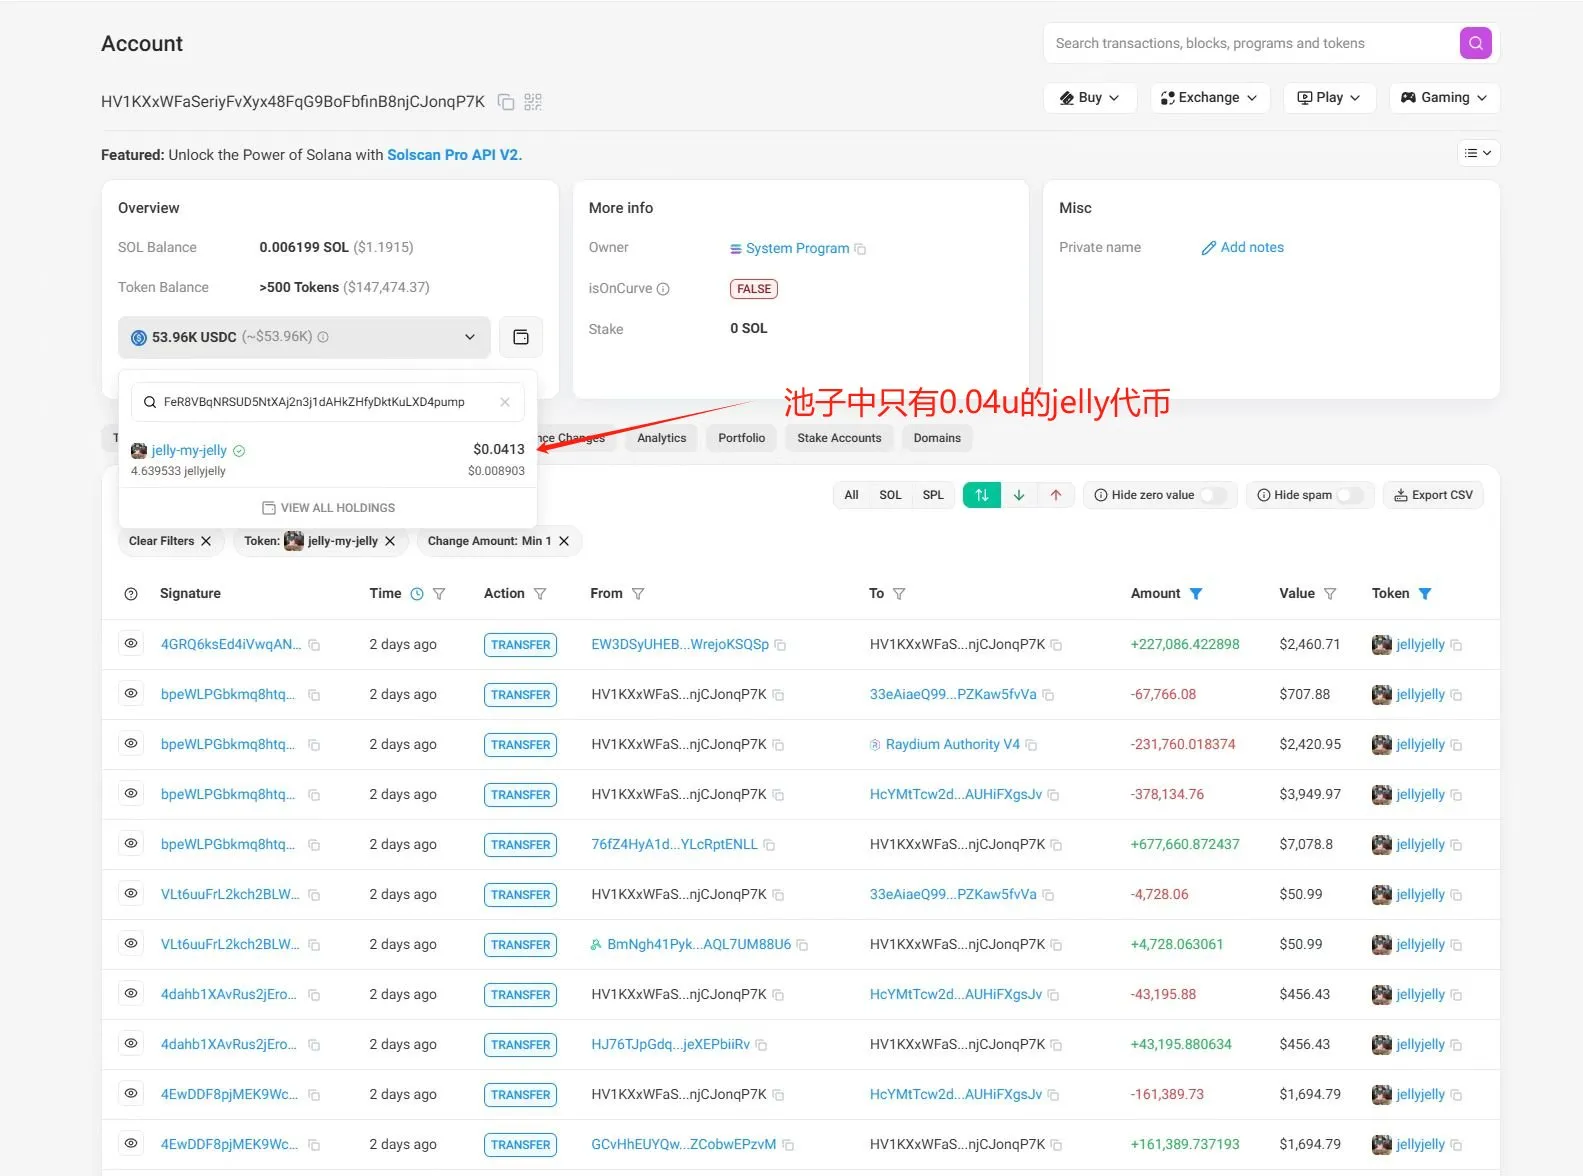Screen dimensions: 1583x1176
Task: Open the Value column filter funnel
Action: tap(1330, 594)
